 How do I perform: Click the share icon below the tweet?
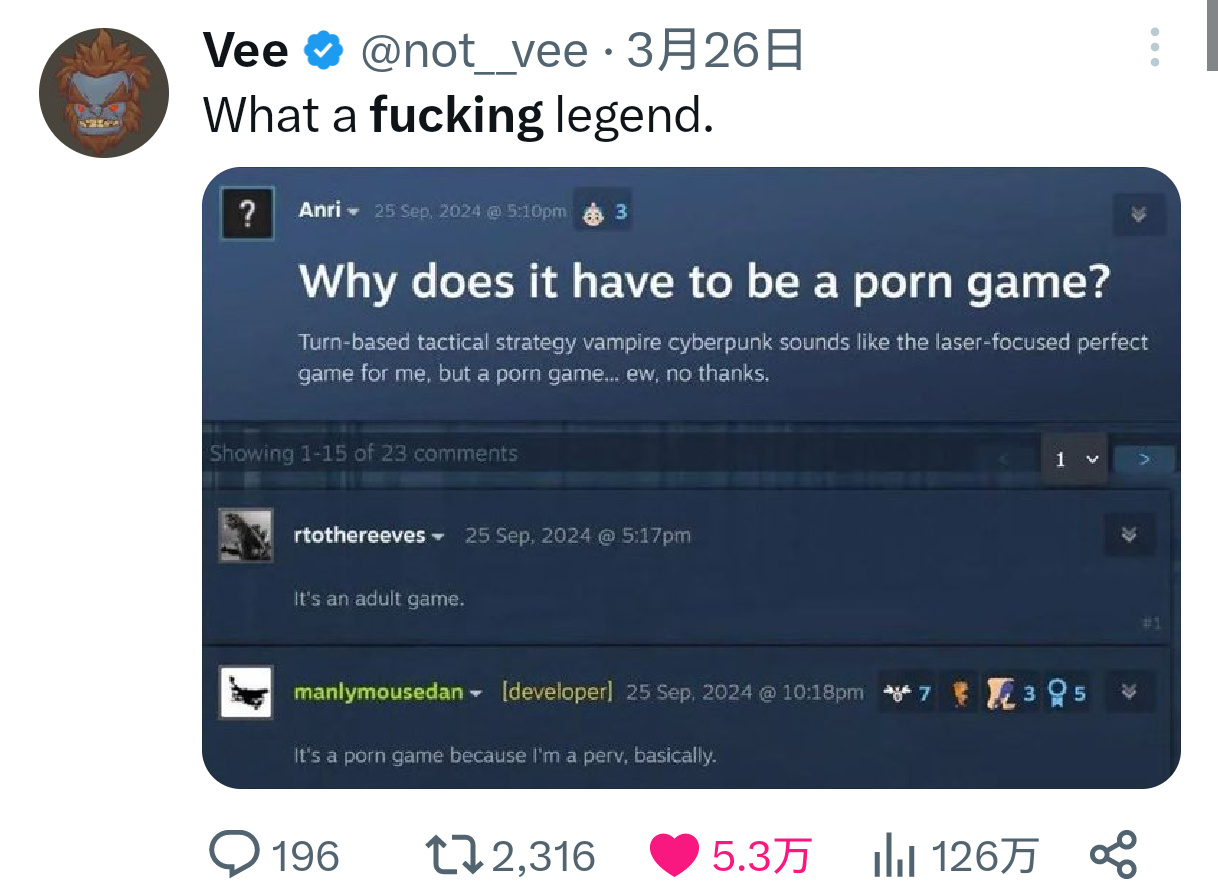point(1113,855)
